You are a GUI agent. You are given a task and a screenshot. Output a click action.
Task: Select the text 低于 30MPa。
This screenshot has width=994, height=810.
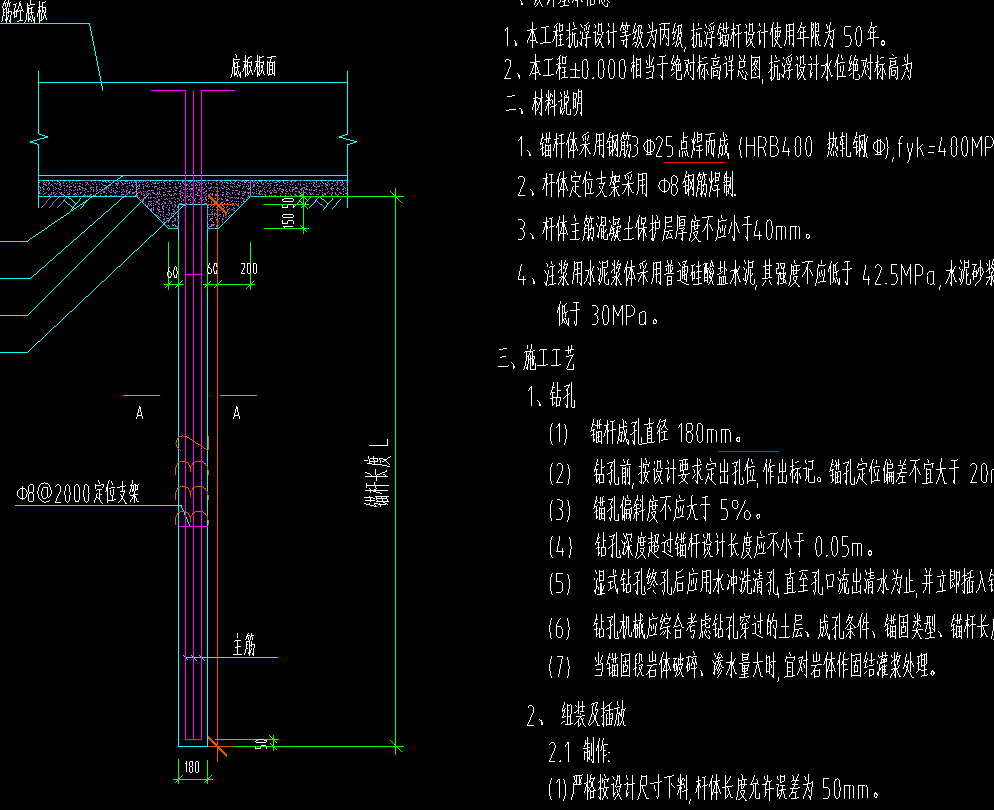(608, 315)
